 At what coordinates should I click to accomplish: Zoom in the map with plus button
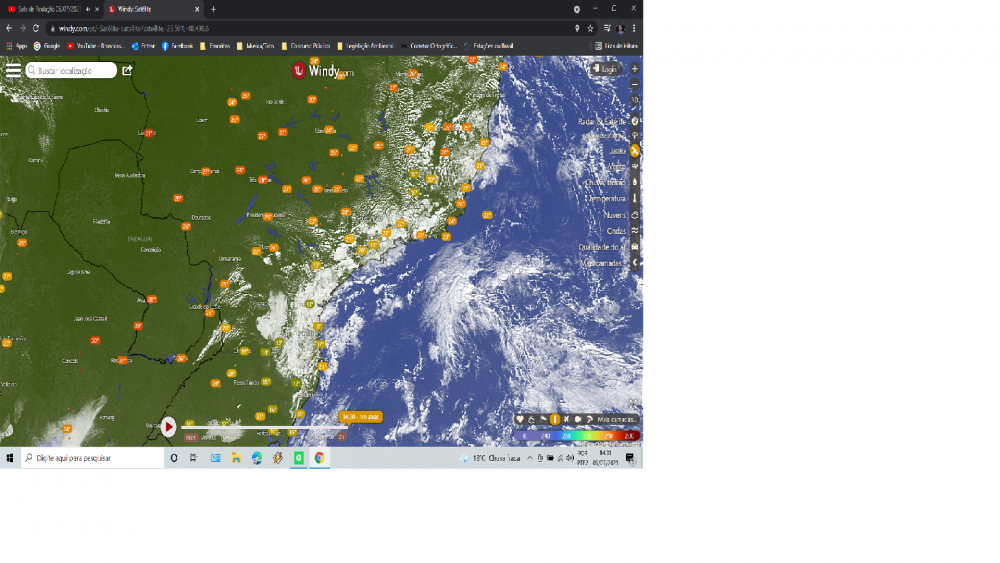click(x=635, y=69)
